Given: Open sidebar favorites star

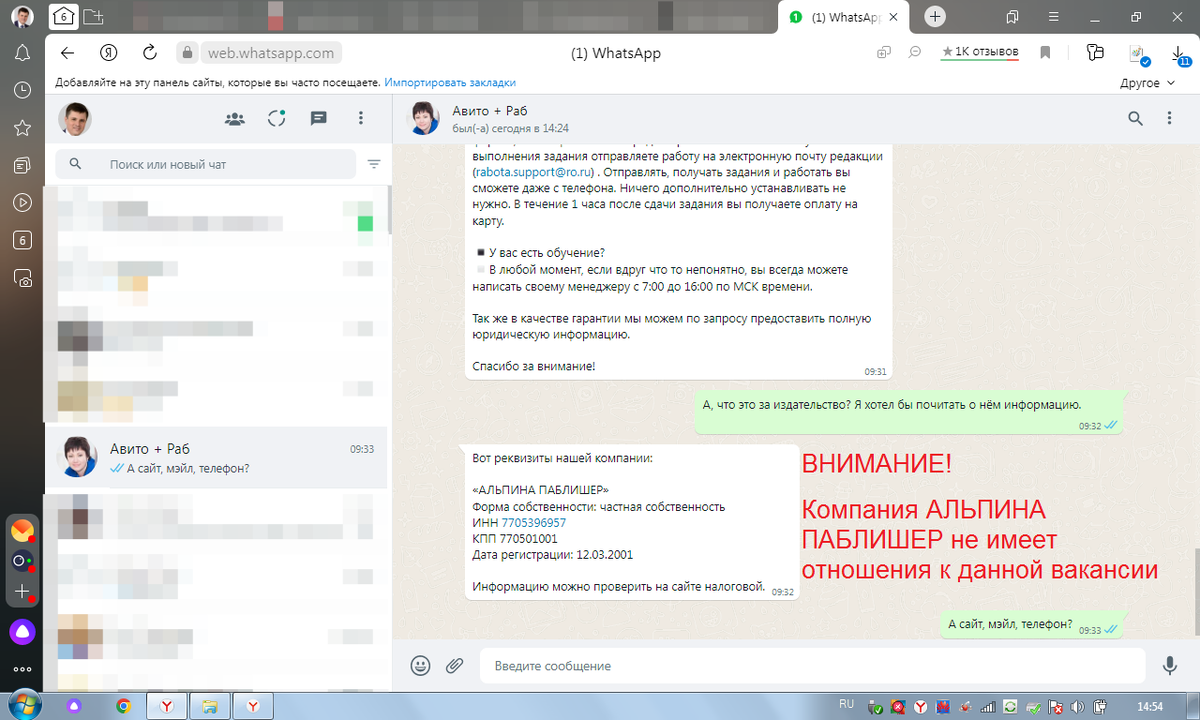Looking at the screenshot, I should coord(22,127).
